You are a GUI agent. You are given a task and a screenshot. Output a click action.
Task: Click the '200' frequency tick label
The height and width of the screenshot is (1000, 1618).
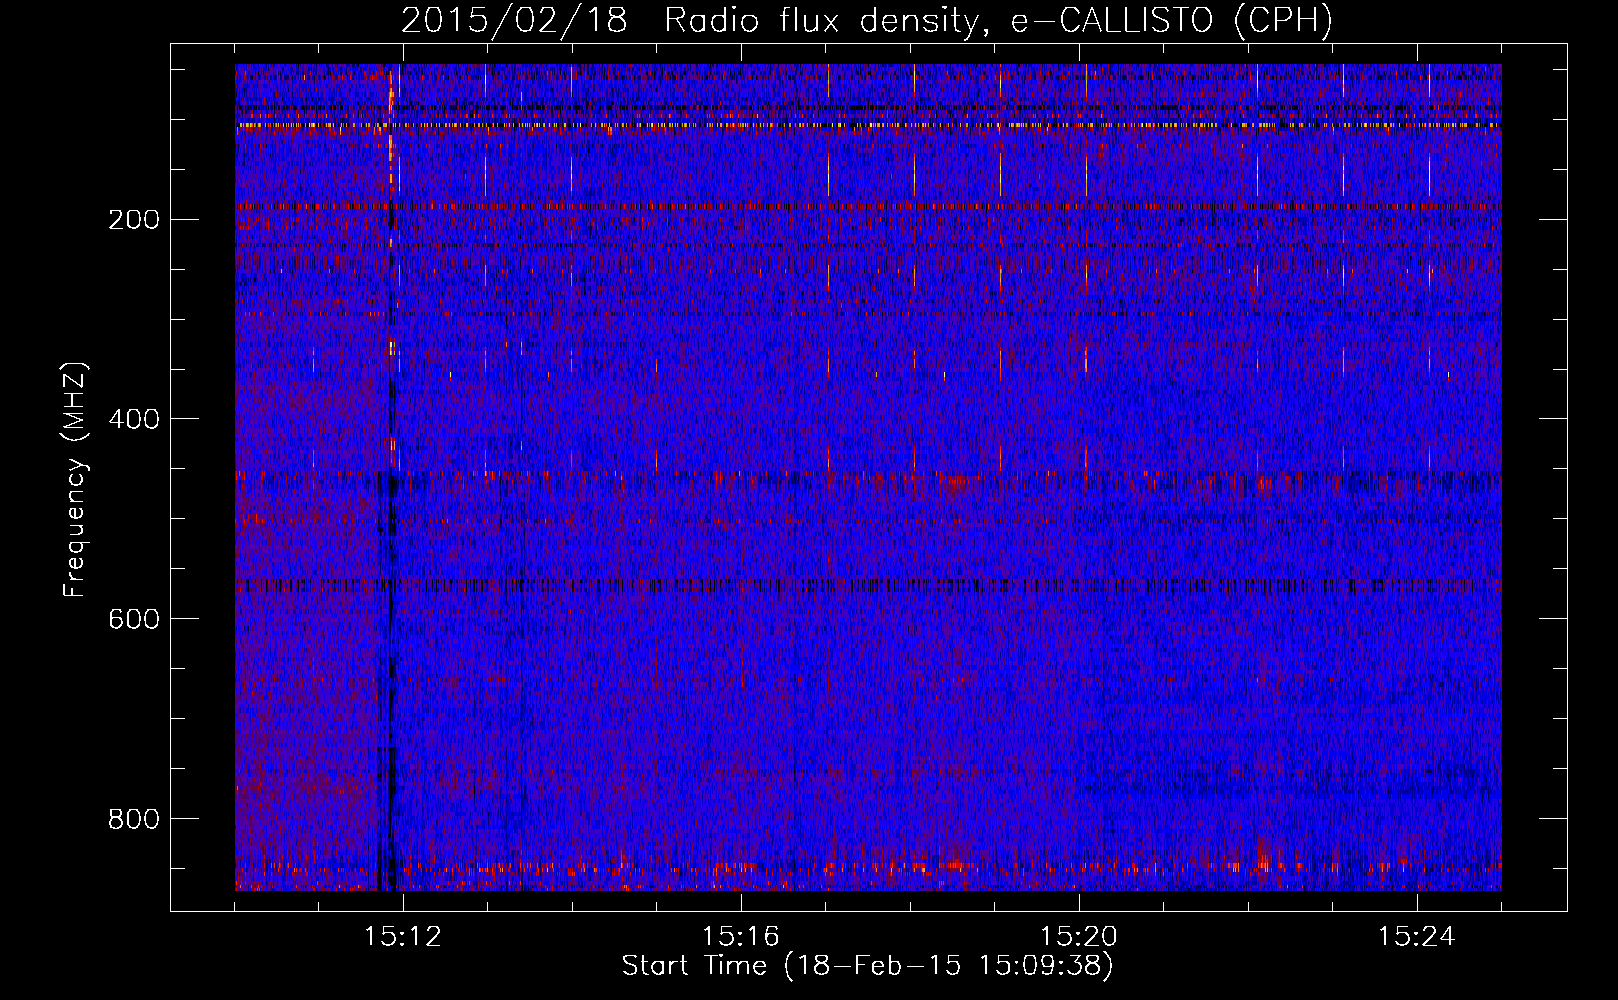pos(133,219)
